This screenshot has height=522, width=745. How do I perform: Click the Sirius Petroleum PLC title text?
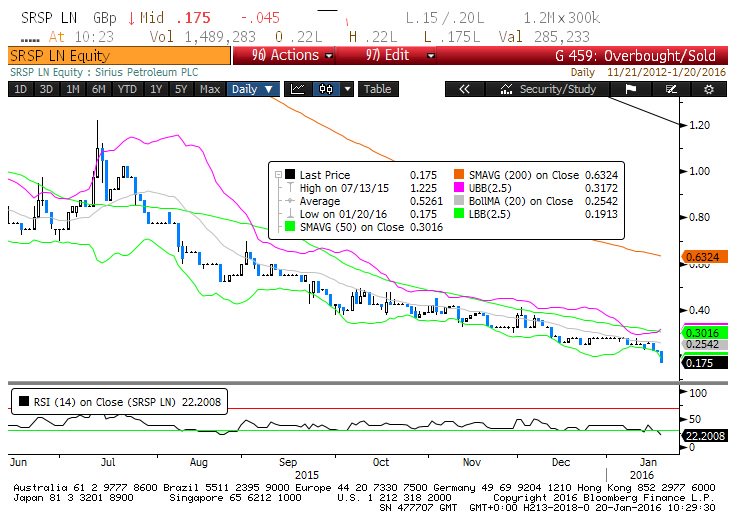(x=146, y=72)
